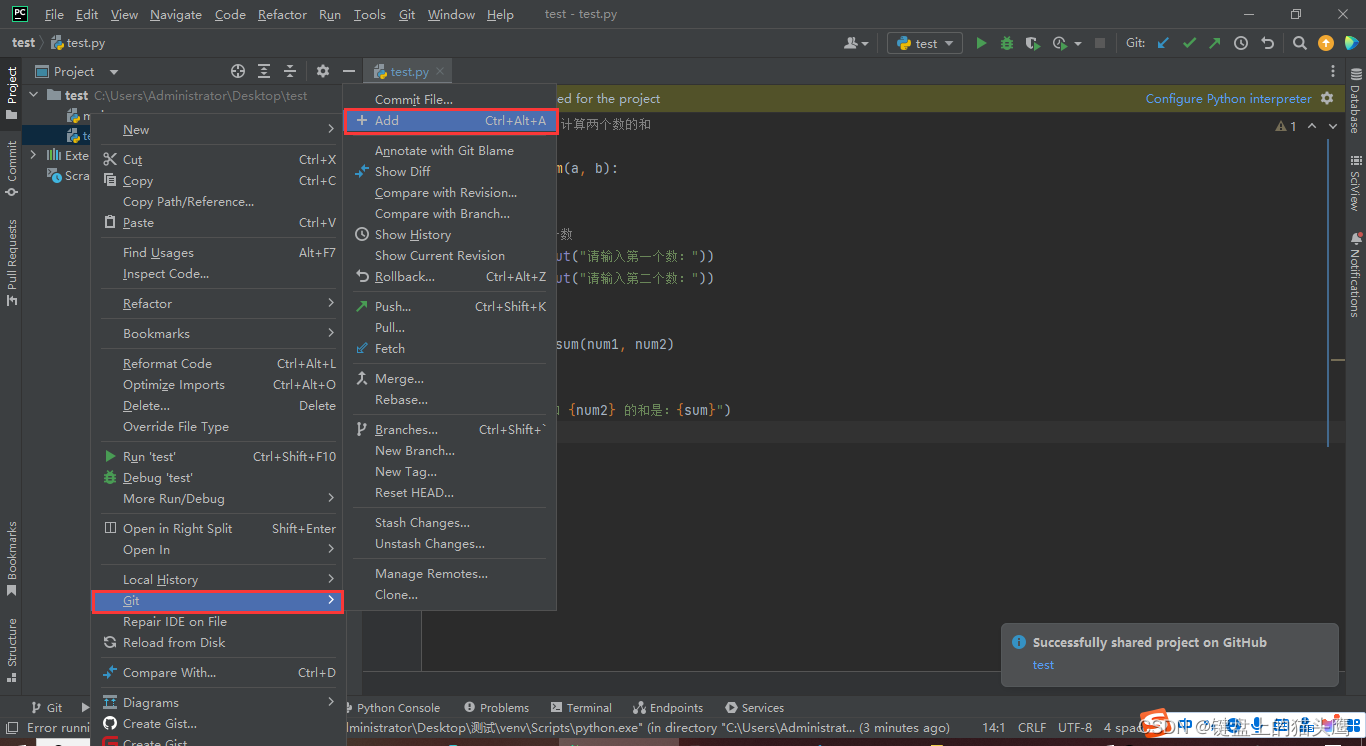Click the Configure Python interpreter link

point(1228,98)
